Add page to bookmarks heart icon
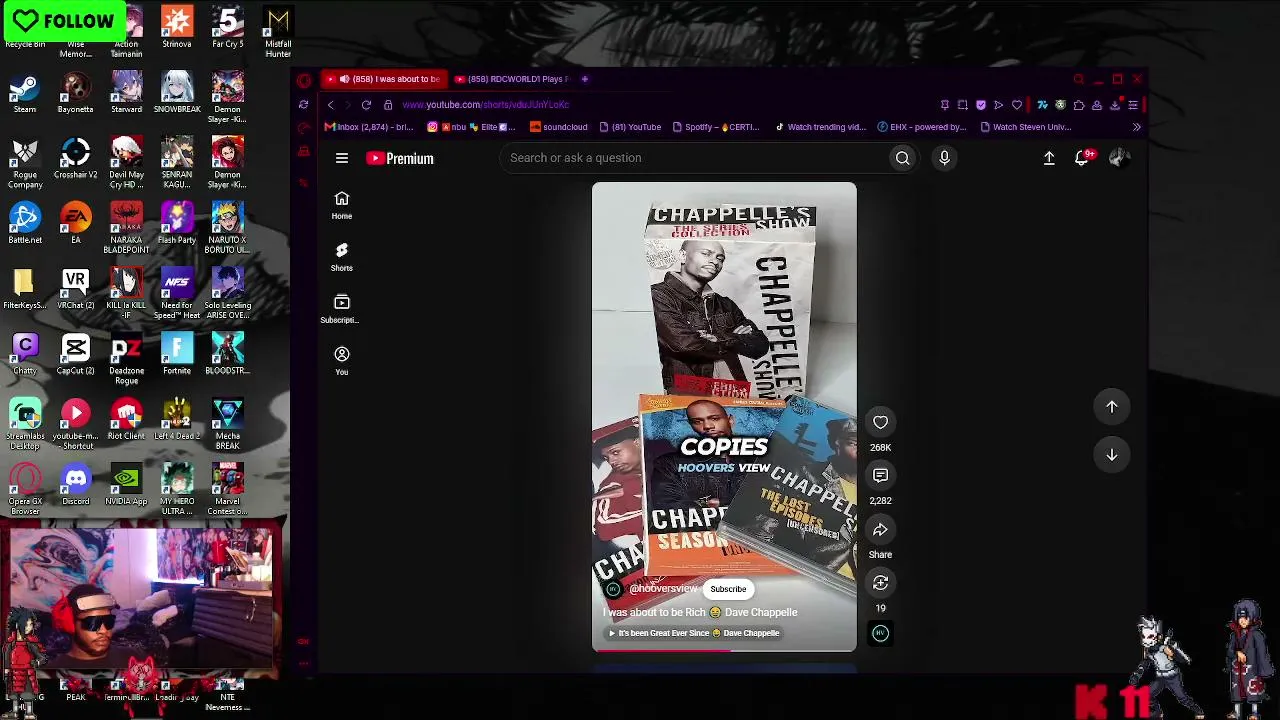The width and height of the screenshot is (1280, 720). tap(1017, 105)
